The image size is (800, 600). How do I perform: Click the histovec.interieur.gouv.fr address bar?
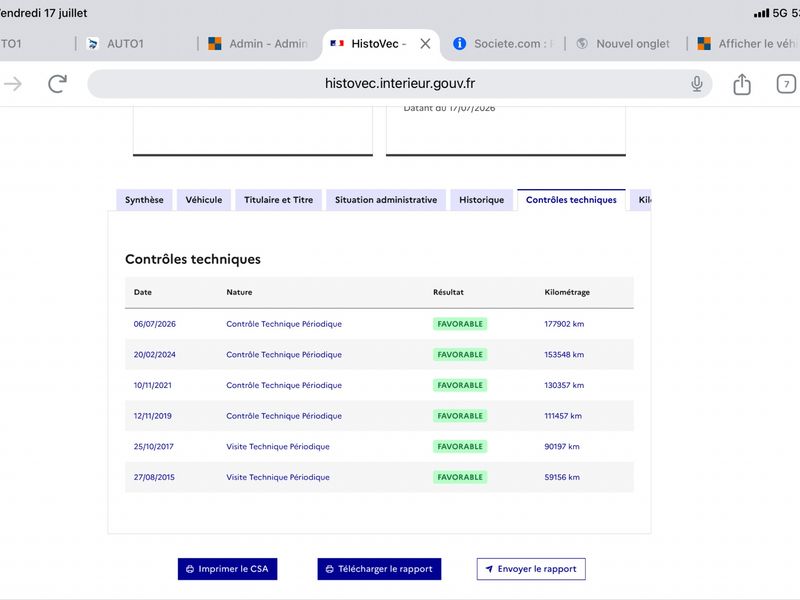[399, 84]
